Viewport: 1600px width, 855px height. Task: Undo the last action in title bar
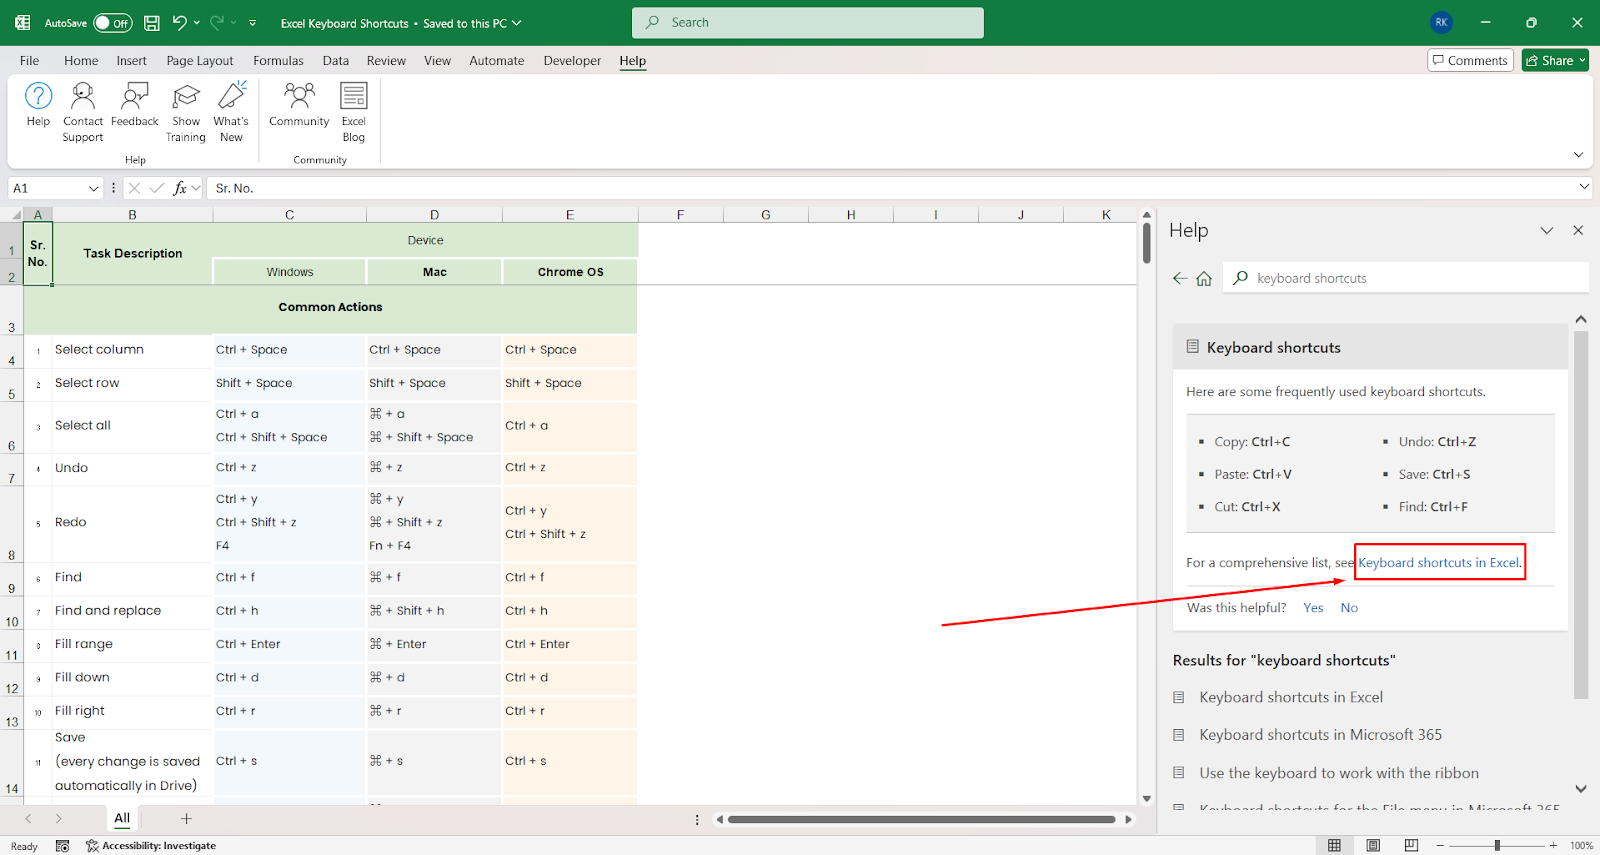(179, 22)
